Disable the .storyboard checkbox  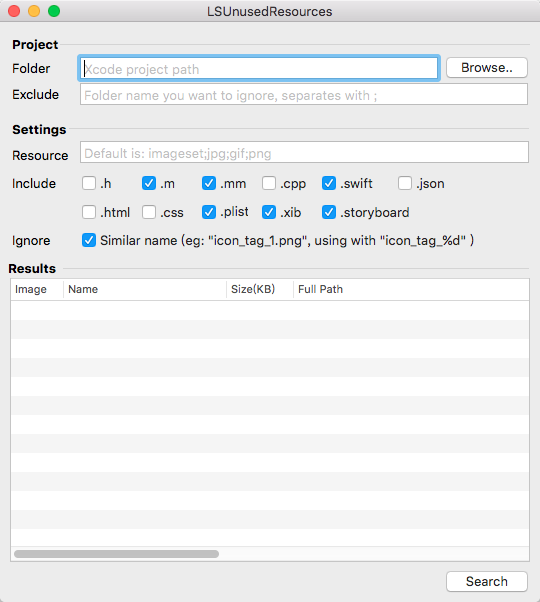click(329, 212)
